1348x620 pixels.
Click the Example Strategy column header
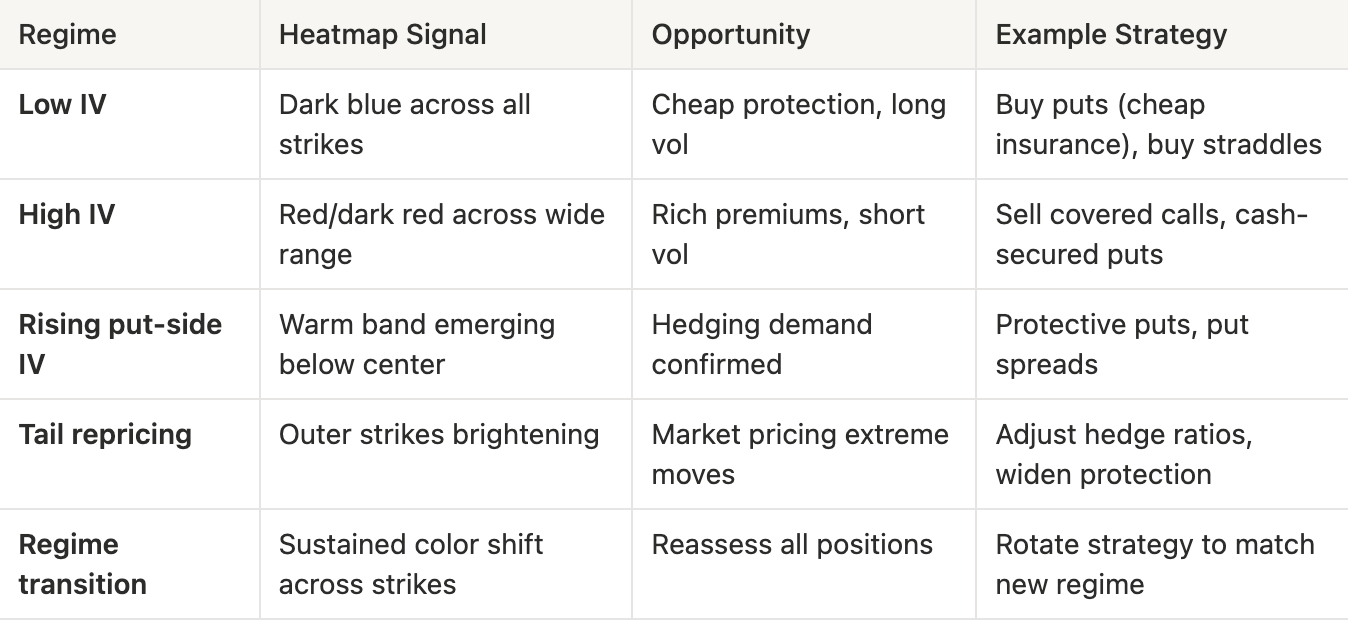click(1111, 35)
